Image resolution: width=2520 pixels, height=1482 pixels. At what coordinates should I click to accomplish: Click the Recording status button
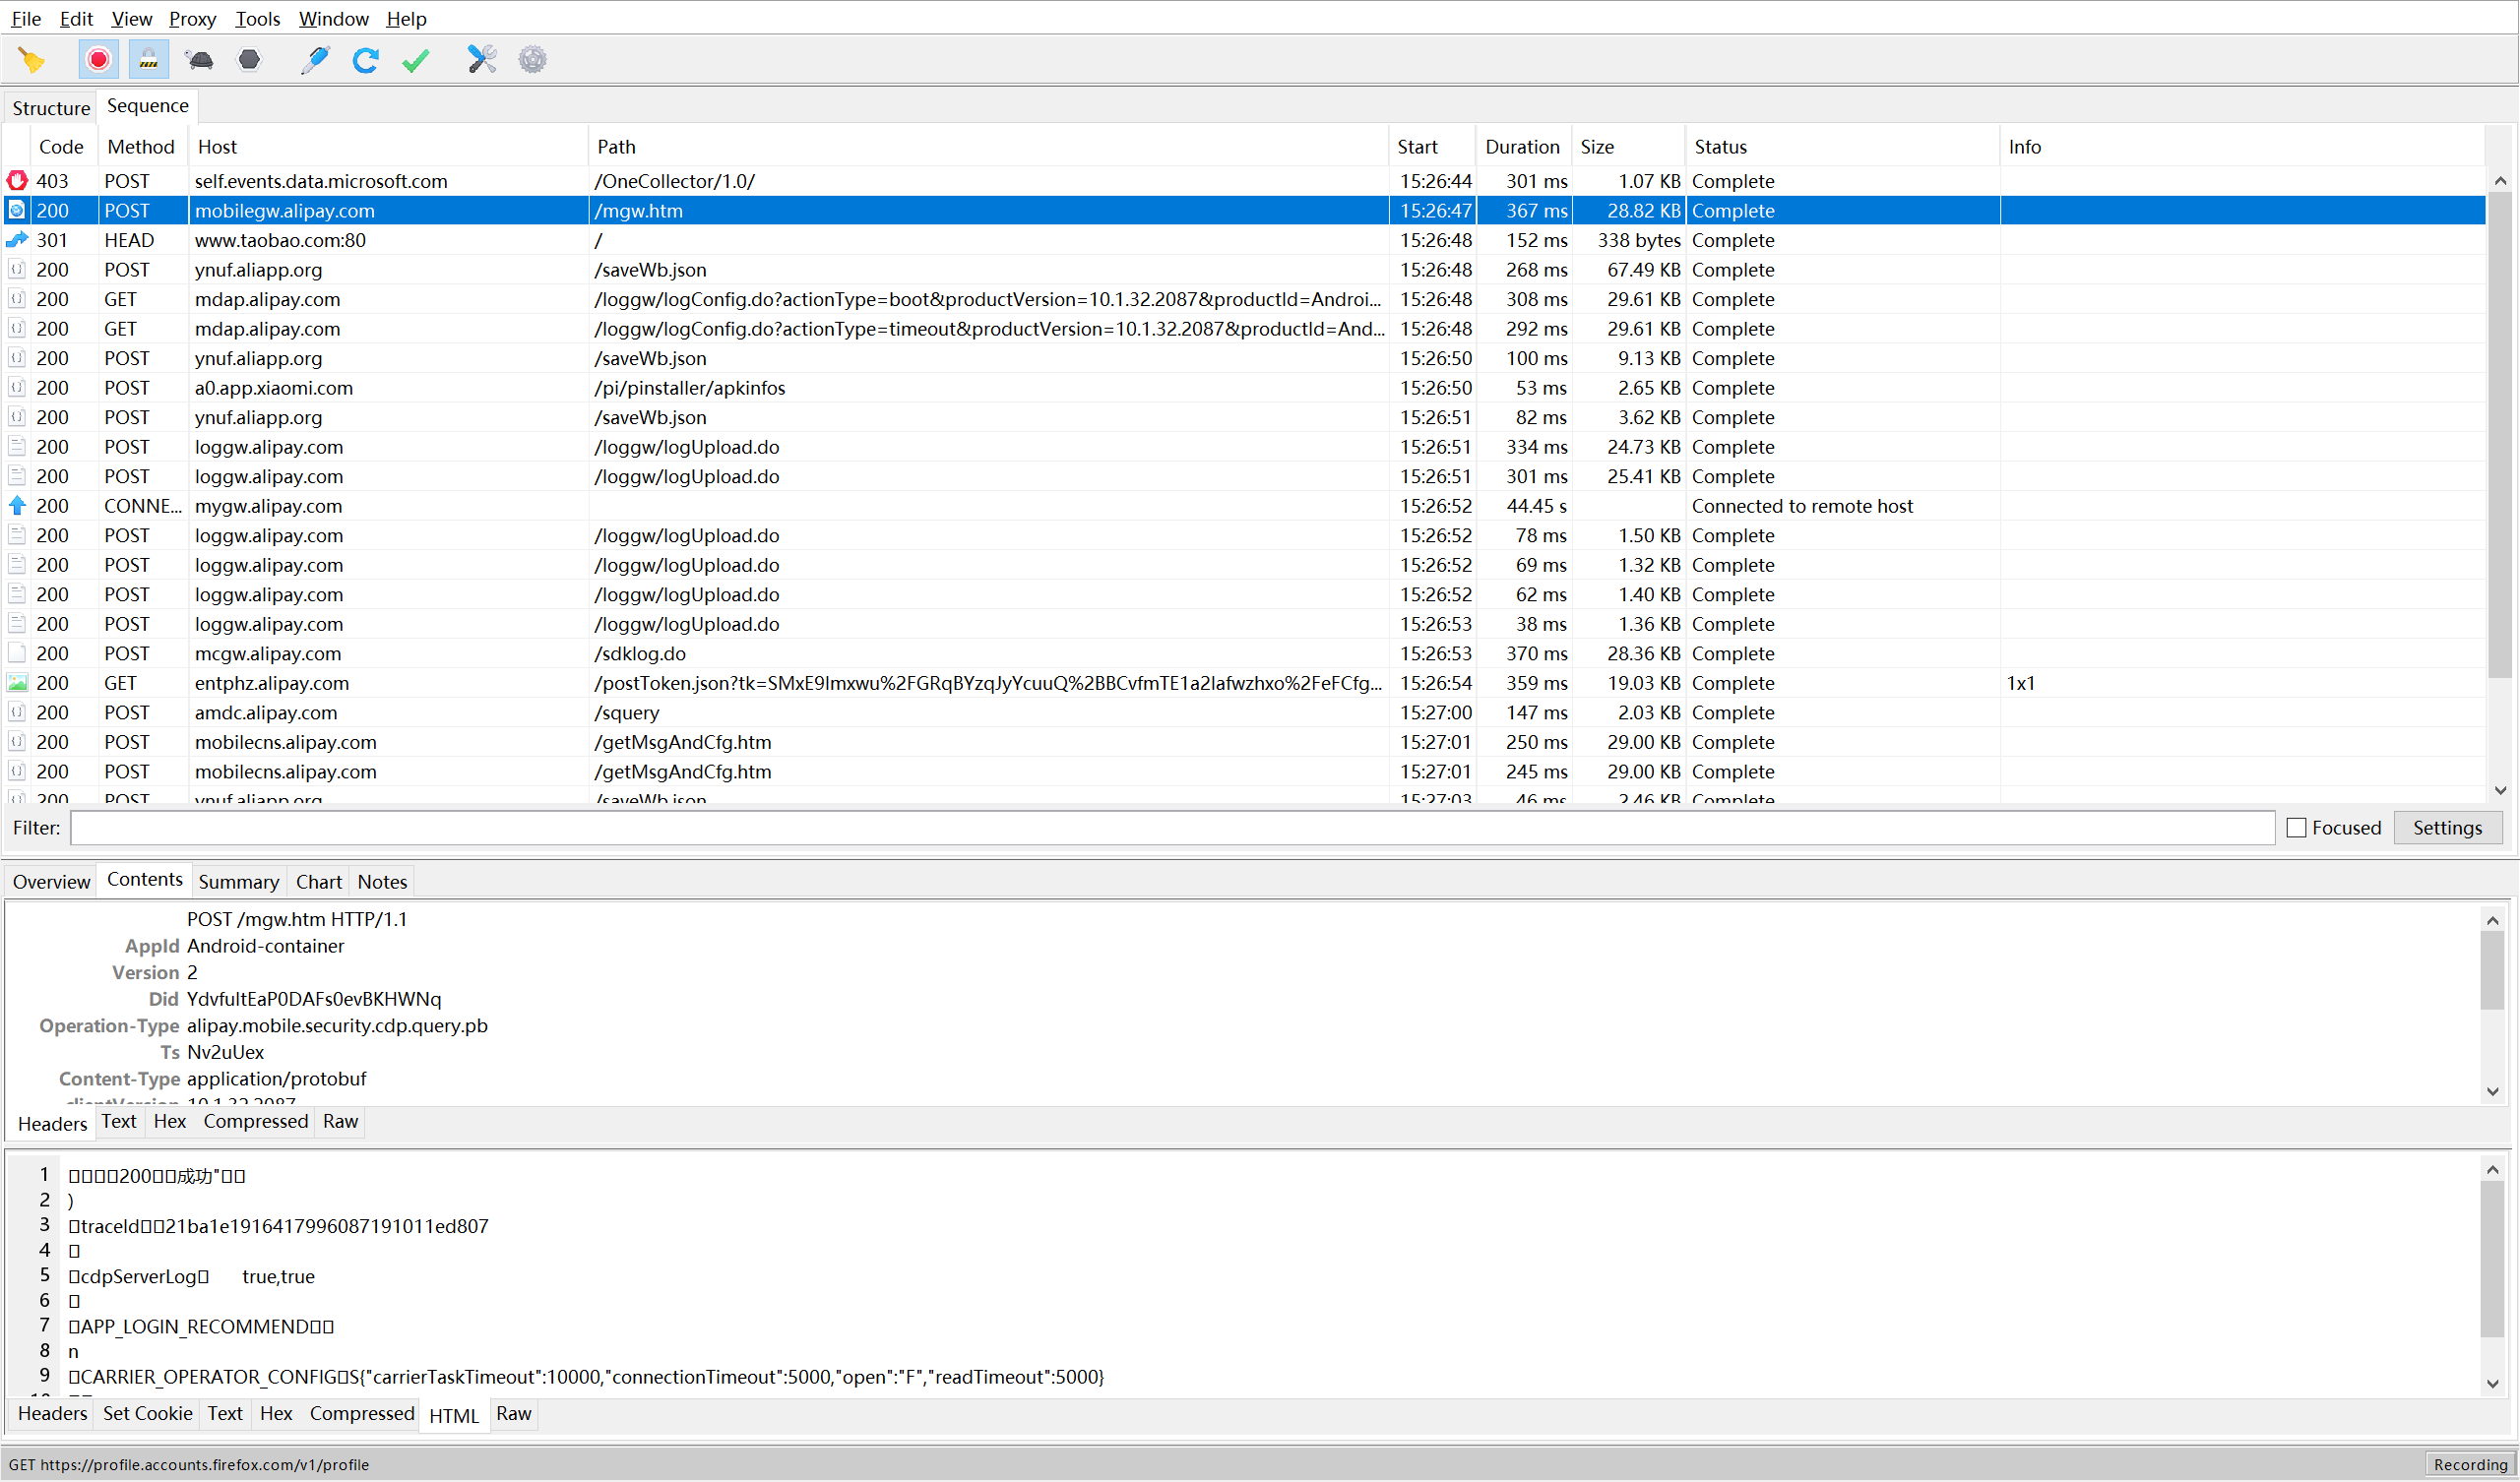tap(2470, 1465)
